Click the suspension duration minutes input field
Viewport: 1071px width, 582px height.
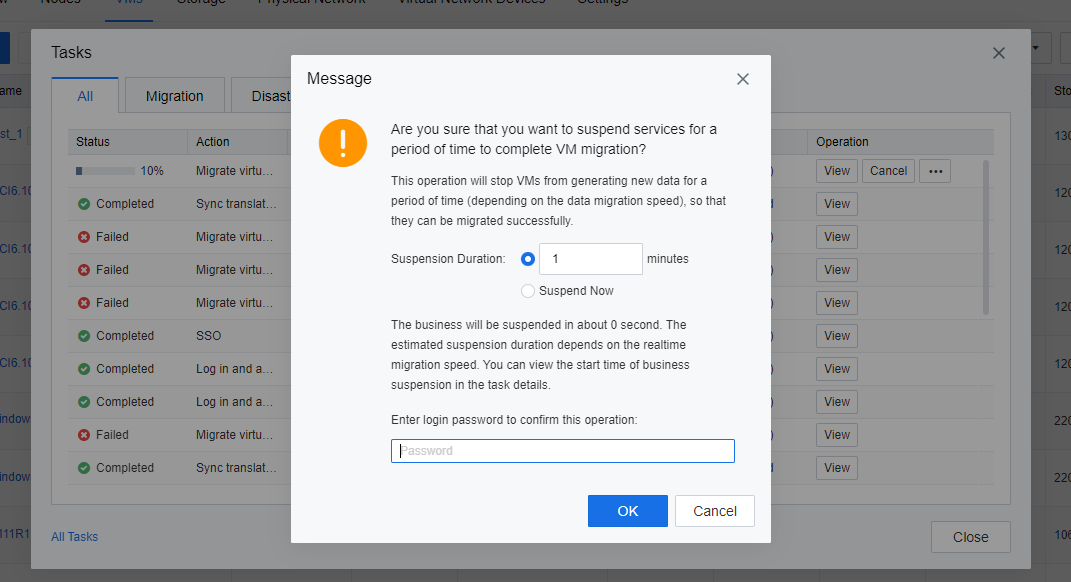coord(591,259)
